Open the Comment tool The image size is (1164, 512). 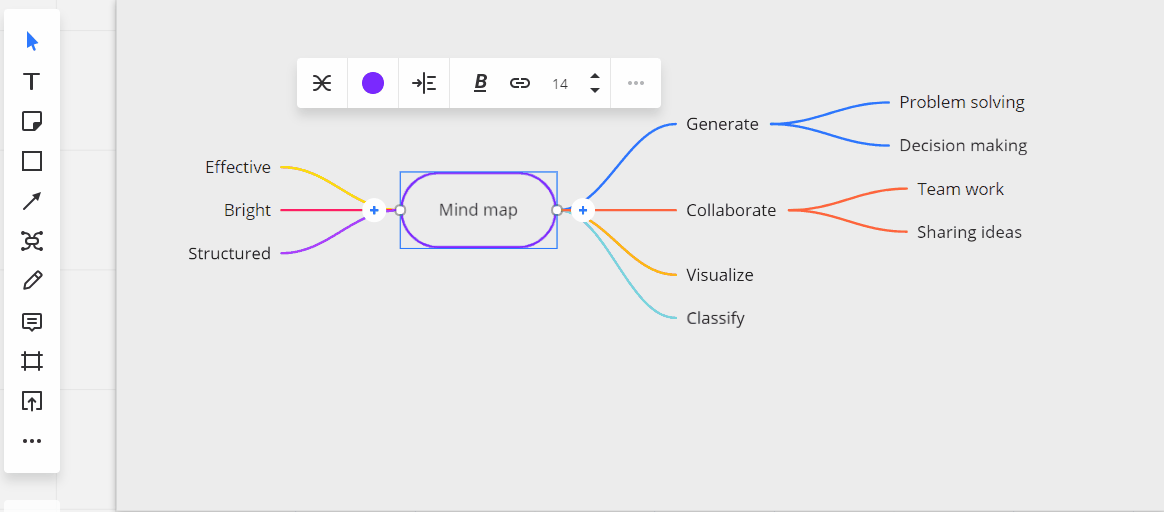click(32, 321)
